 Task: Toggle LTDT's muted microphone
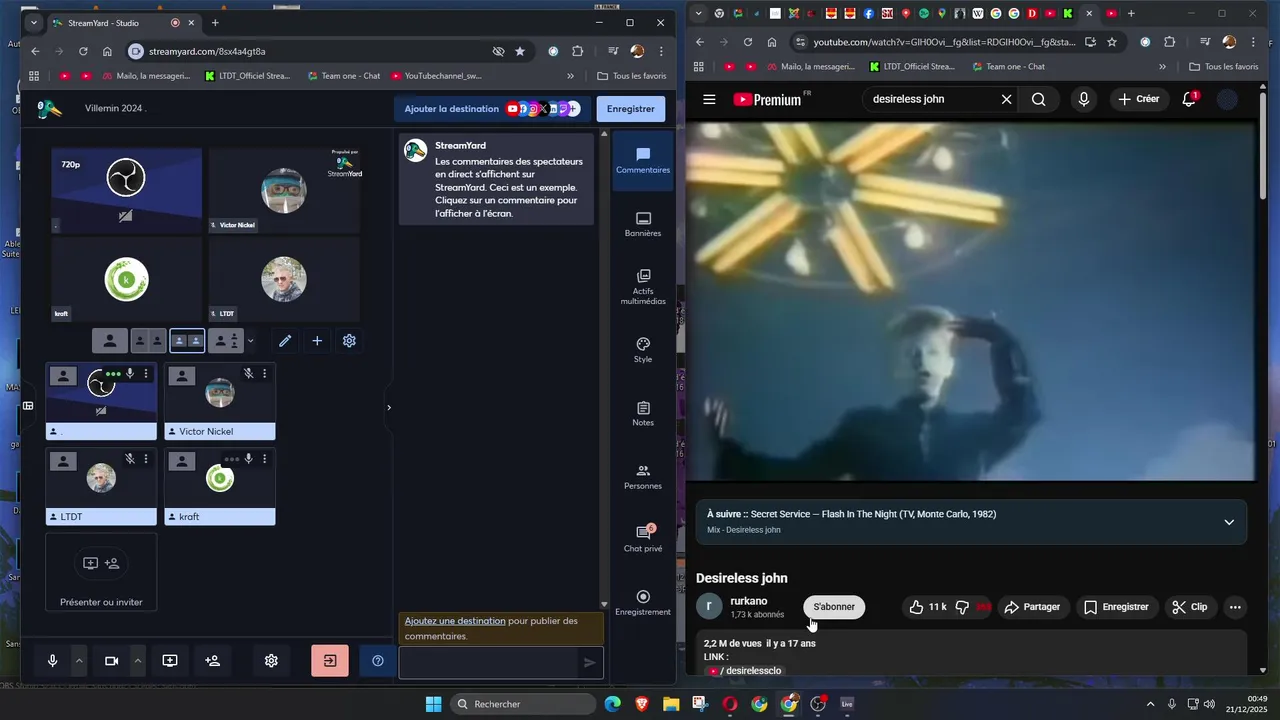pos(130,459)
